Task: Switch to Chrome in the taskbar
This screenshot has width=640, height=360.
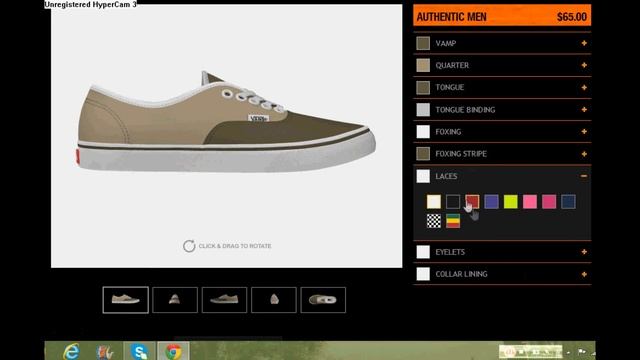Action: coord(173,351)
